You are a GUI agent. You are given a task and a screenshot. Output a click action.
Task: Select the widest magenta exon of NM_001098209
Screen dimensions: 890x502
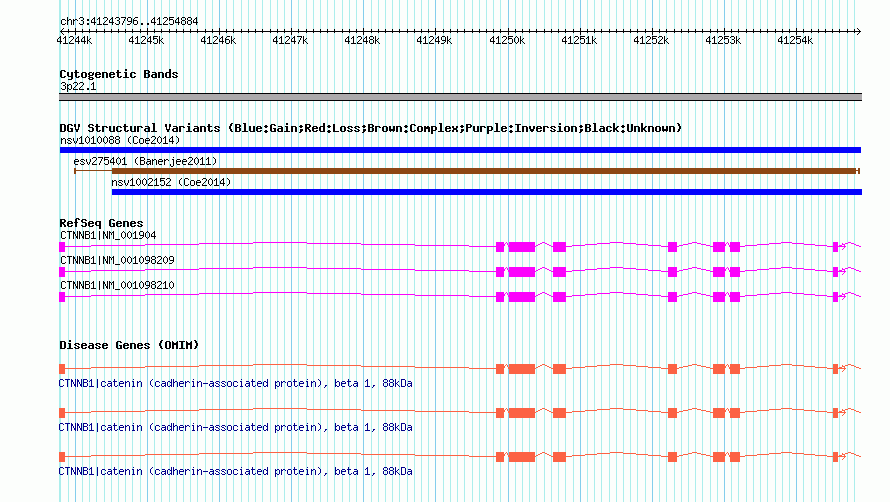tap(522, 272)
